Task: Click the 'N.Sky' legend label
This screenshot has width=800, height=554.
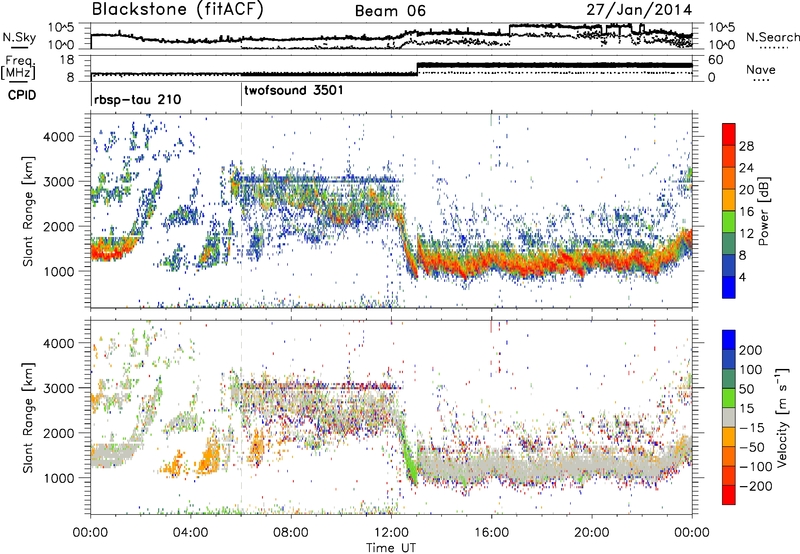Action: pos(19,37)
